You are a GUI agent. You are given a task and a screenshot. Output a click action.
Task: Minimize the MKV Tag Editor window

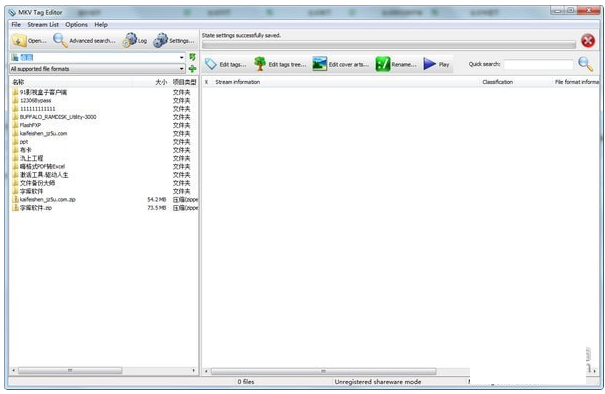point(558,10)
